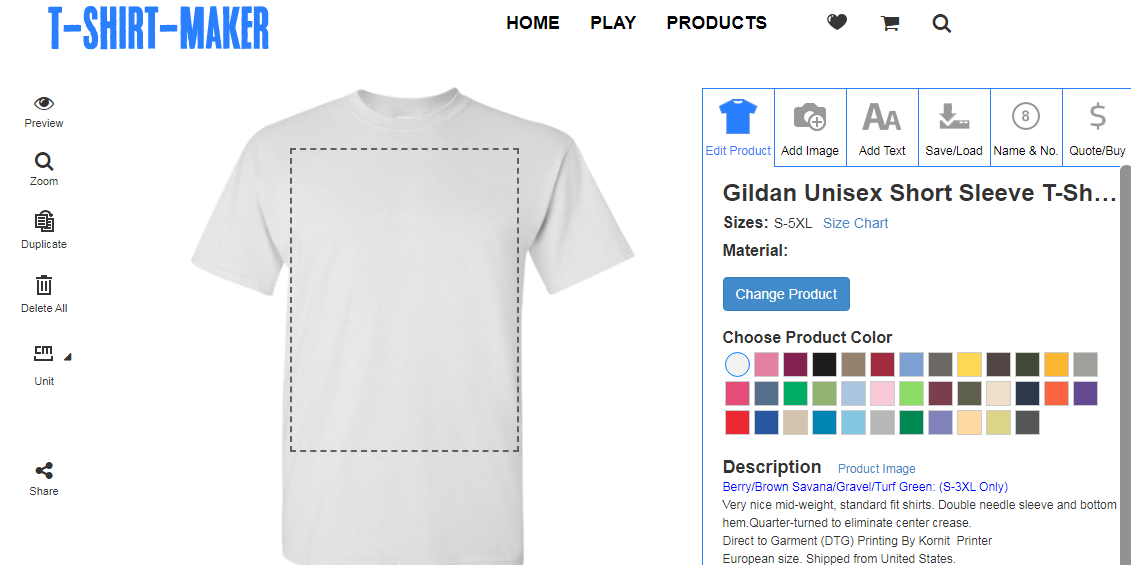Open the PRODUCTS menu item
This screenshot has height=565, width=1131.
point(716,23)
